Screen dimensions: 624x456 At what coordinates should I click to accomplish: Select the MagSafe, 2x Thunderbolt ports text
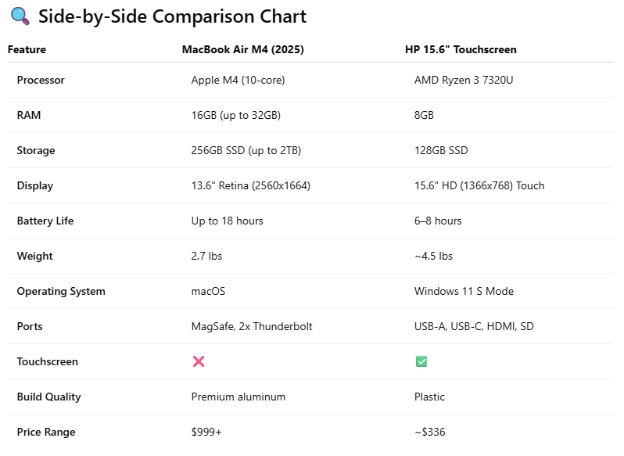pos(252,326)
